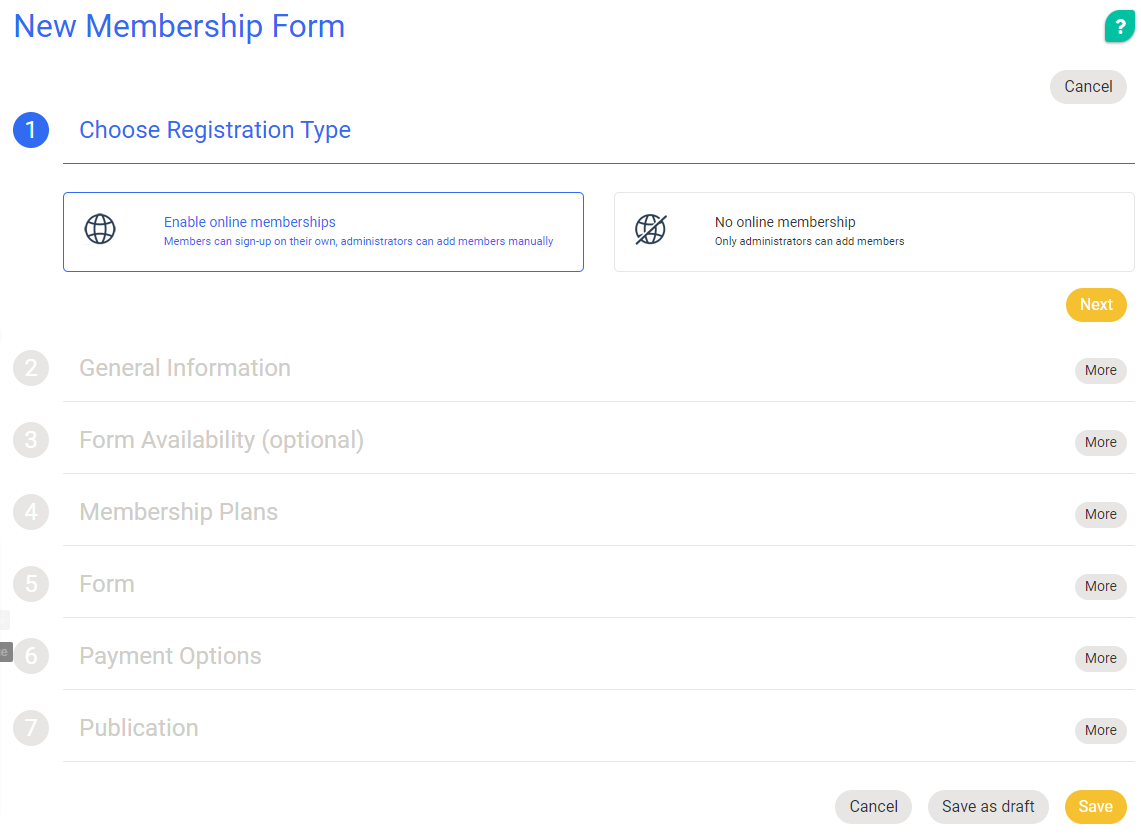Image resolution: width=1141 pixels, height=836 pixels.
Task: Click the globe icon for online memberships
Action: click(100, 229)
